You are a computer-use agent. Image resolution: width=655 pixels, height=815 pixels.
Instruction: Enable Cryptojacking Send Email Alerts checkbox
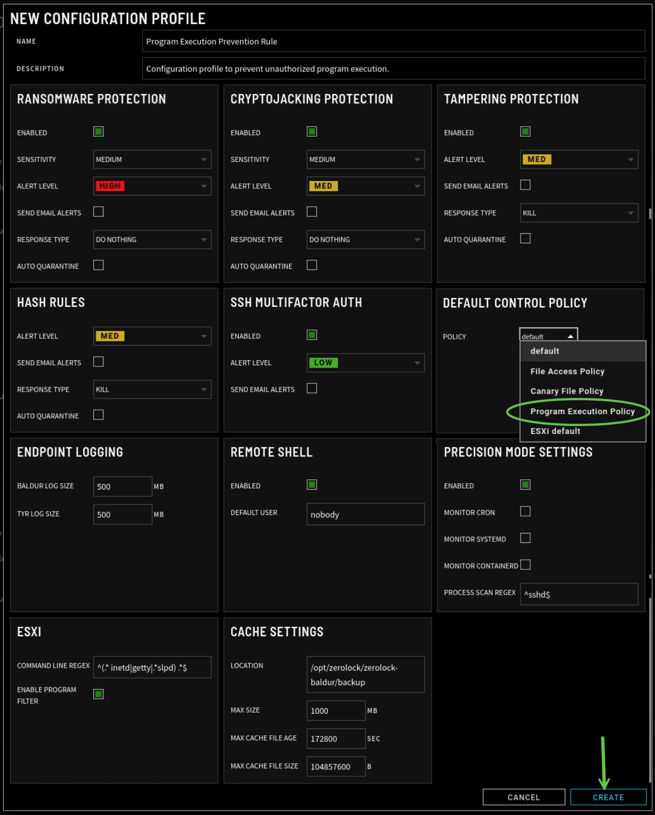coord(312,212)
